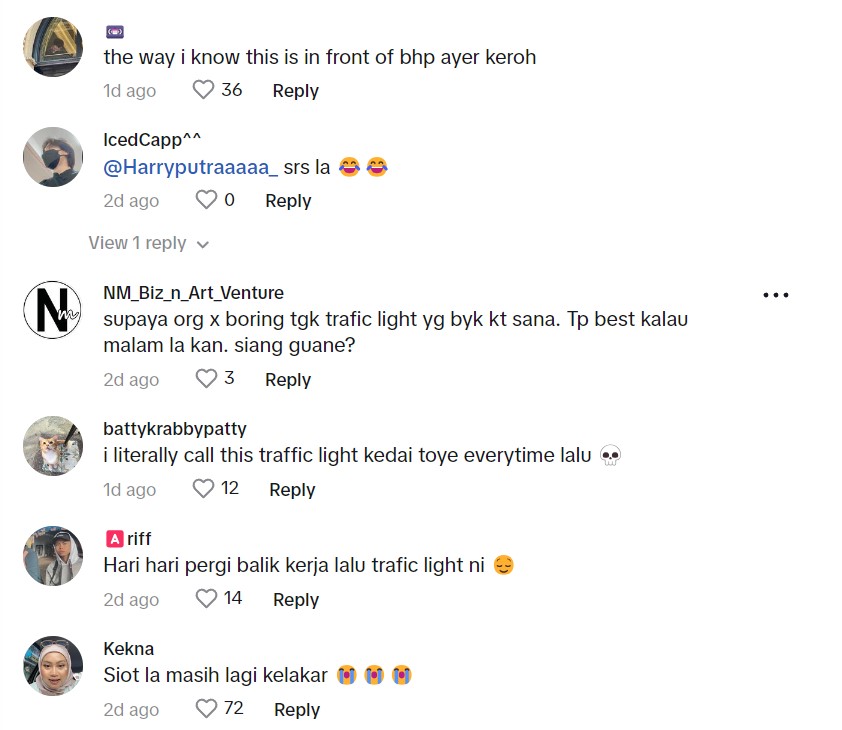Viewport: 842px width, 730px height.
Task: Reply to riff's comment
Action: coord(295,599)
